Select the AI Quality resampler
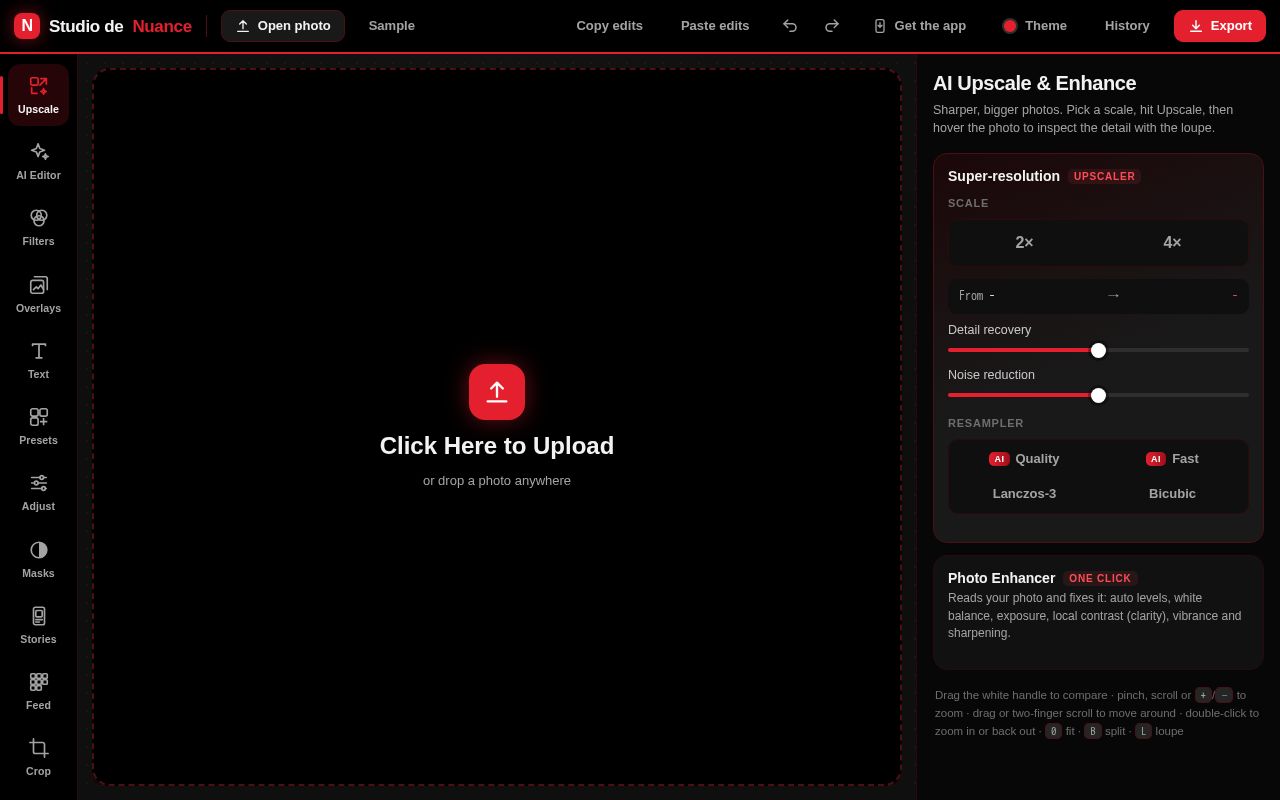The image size is (1280, 800). click(1024, 459)
